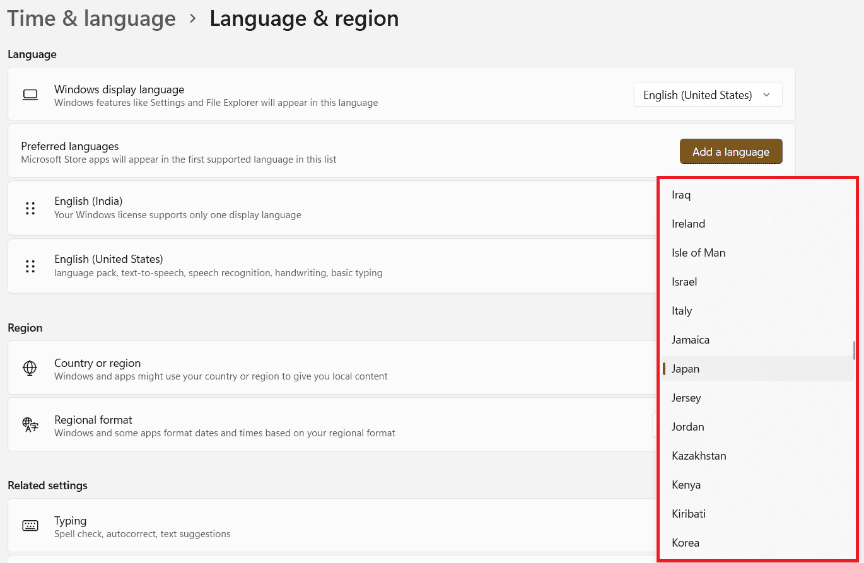Open the Typing related settings row
This screenshot has height=563, width=864.
[x=330, y=526]
